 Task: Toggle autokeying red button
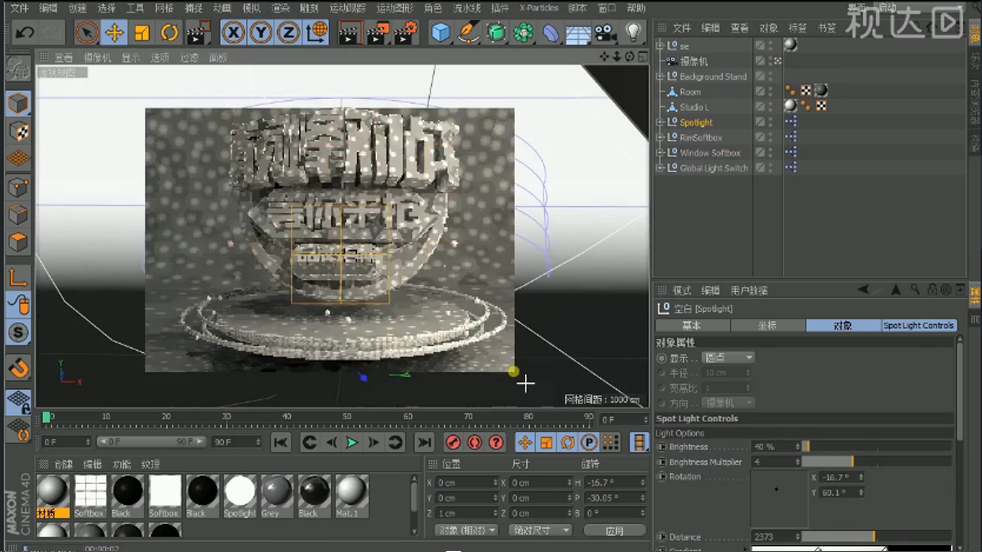[474, 442]
